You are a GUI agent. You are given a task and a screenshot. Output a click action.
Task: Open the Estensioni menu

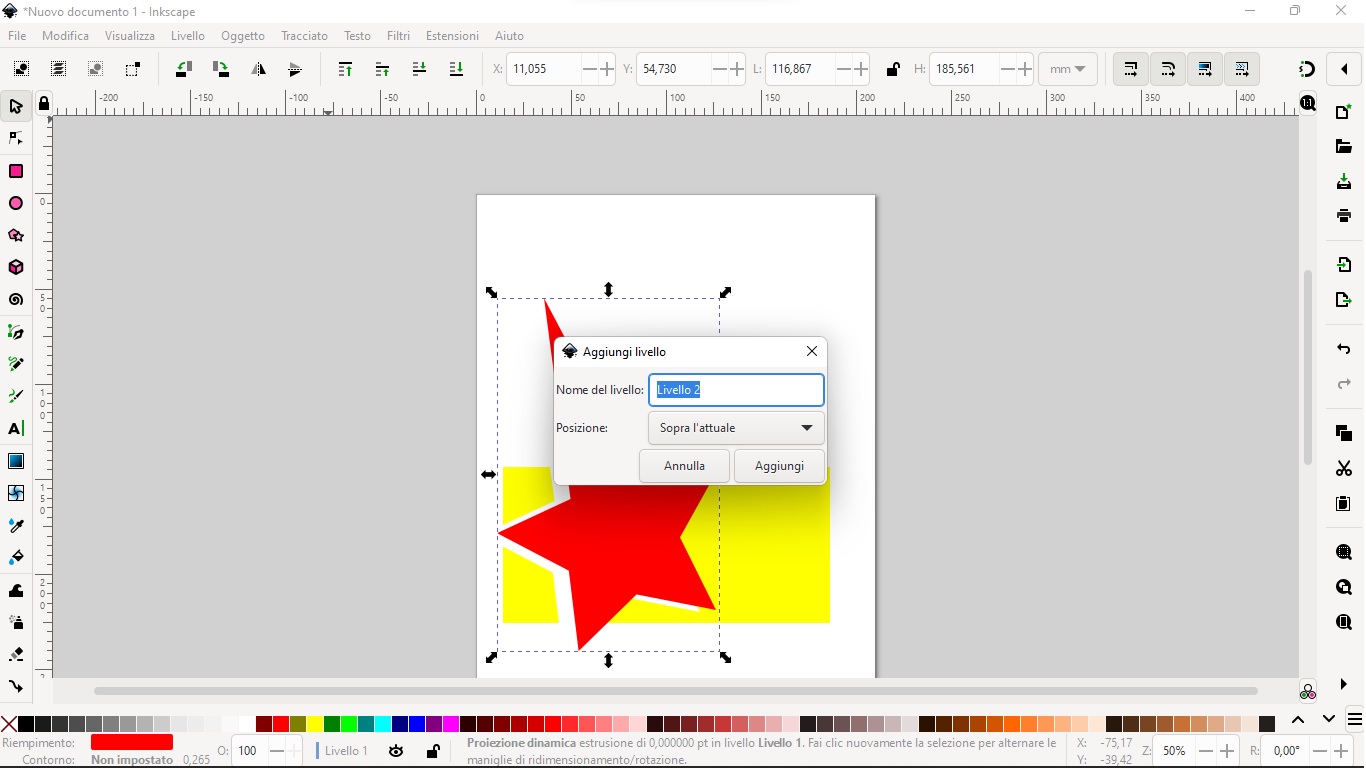click(x=451, y=36)
